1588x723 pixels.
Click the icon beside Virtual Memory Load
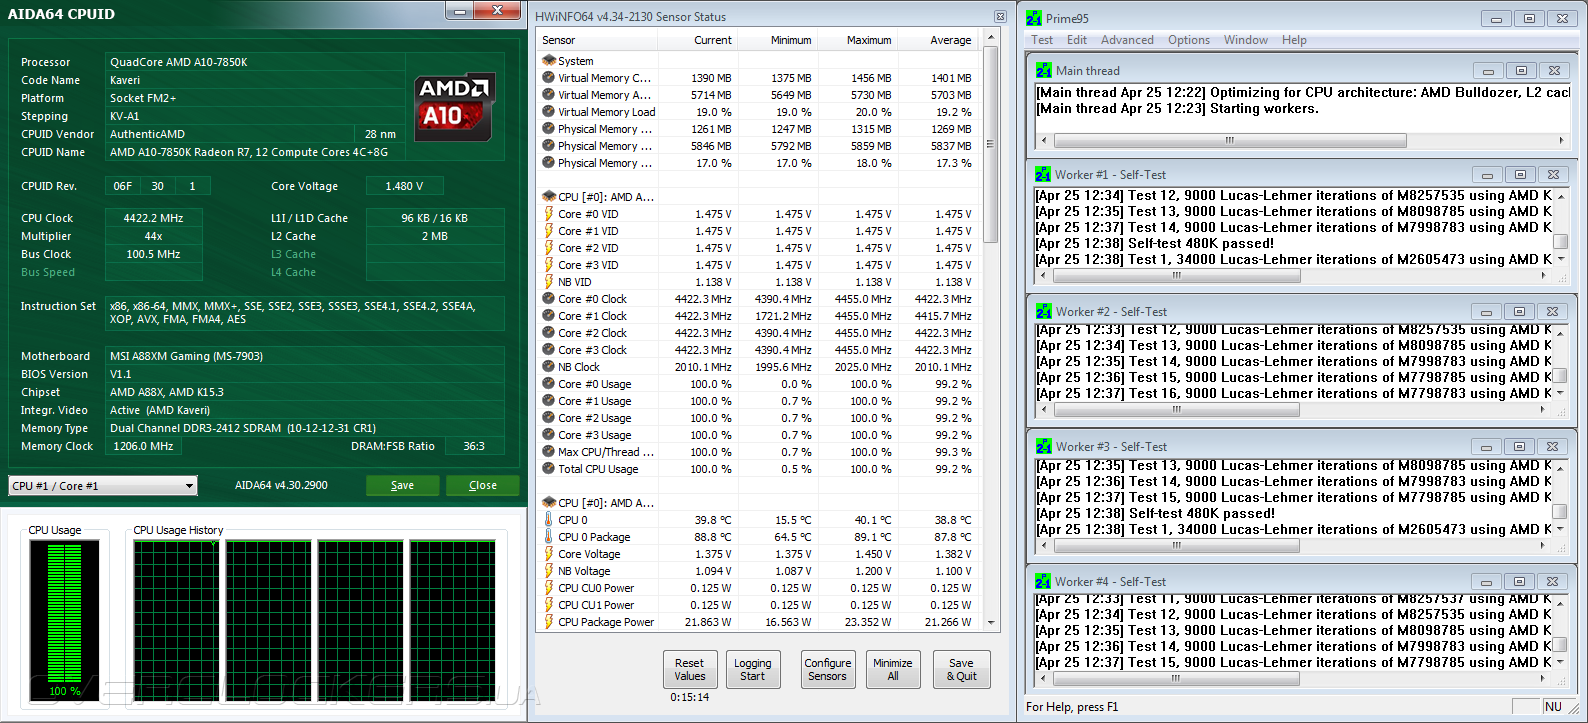[548, 111]
